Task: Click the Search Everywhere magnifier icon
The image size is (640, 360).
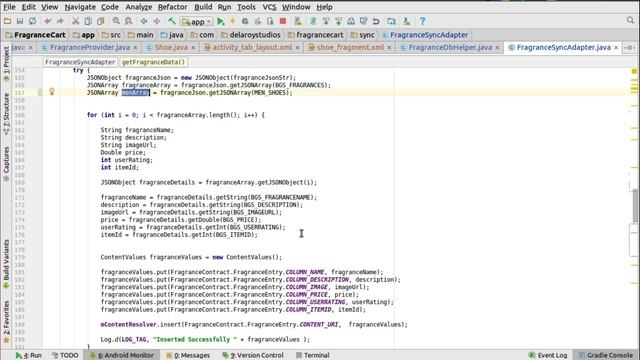Action: 630,20
